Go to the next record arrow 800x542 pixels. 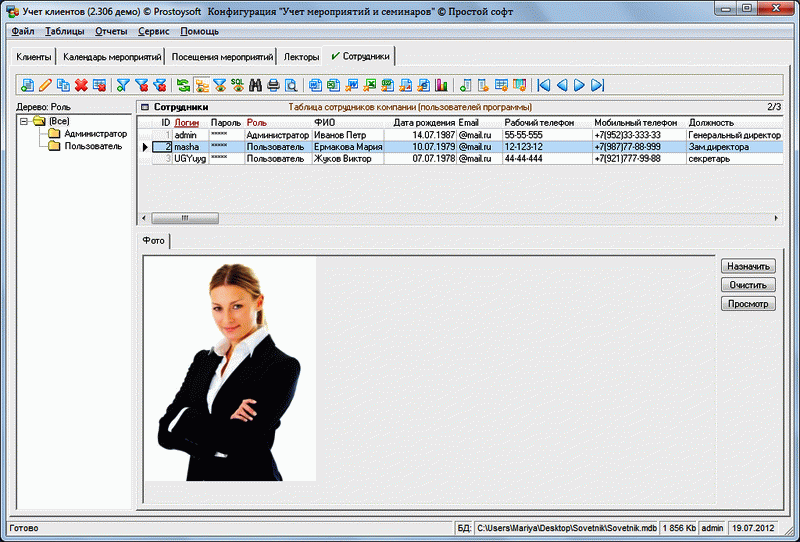[580, 85]
